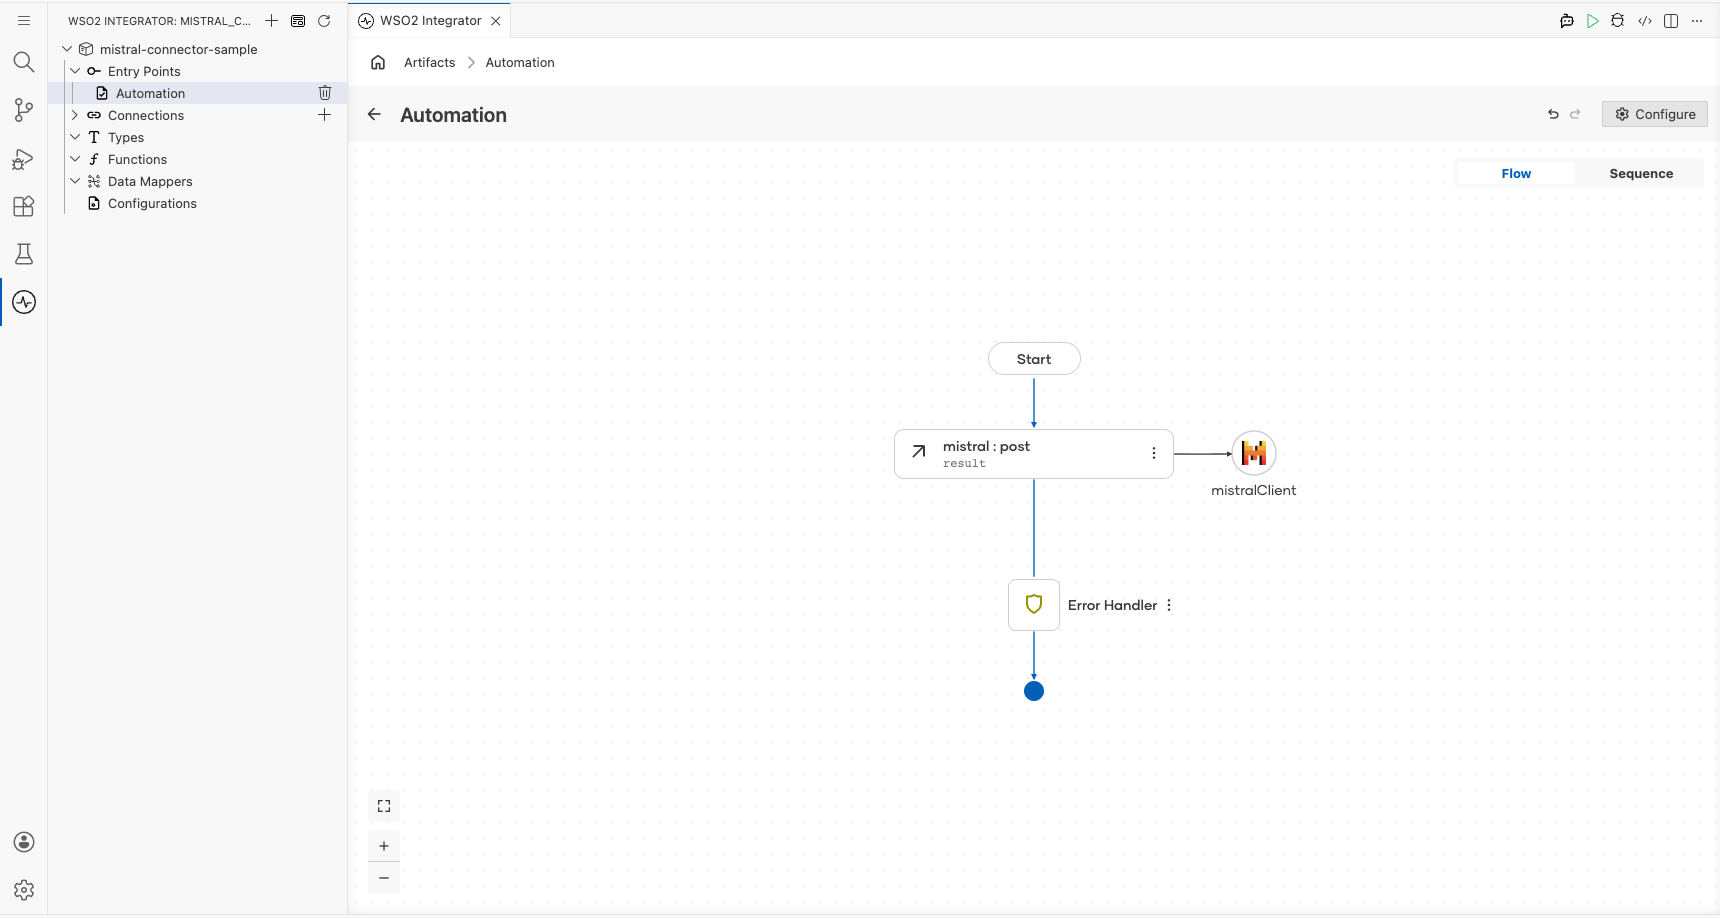Select the mistral : post node

point(1034,454)
